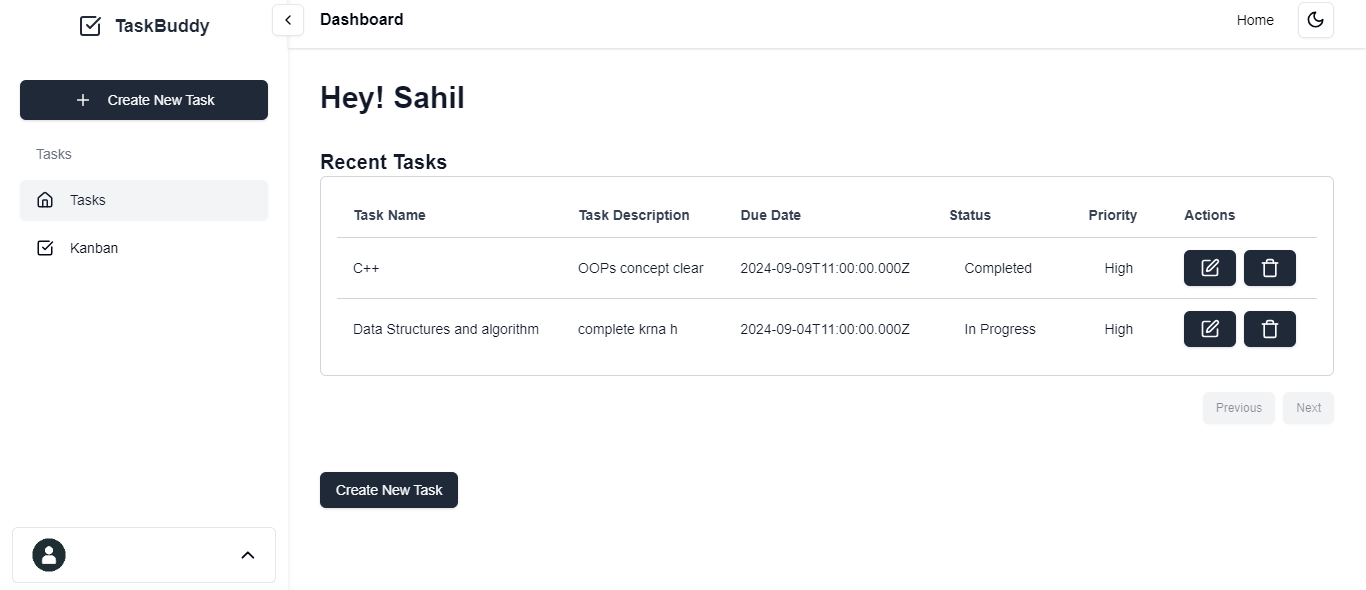The width and height of the screenshot is (1366, 590).
Task: Go to the Previous page of tasks
Action: [x=1238, y=408]
